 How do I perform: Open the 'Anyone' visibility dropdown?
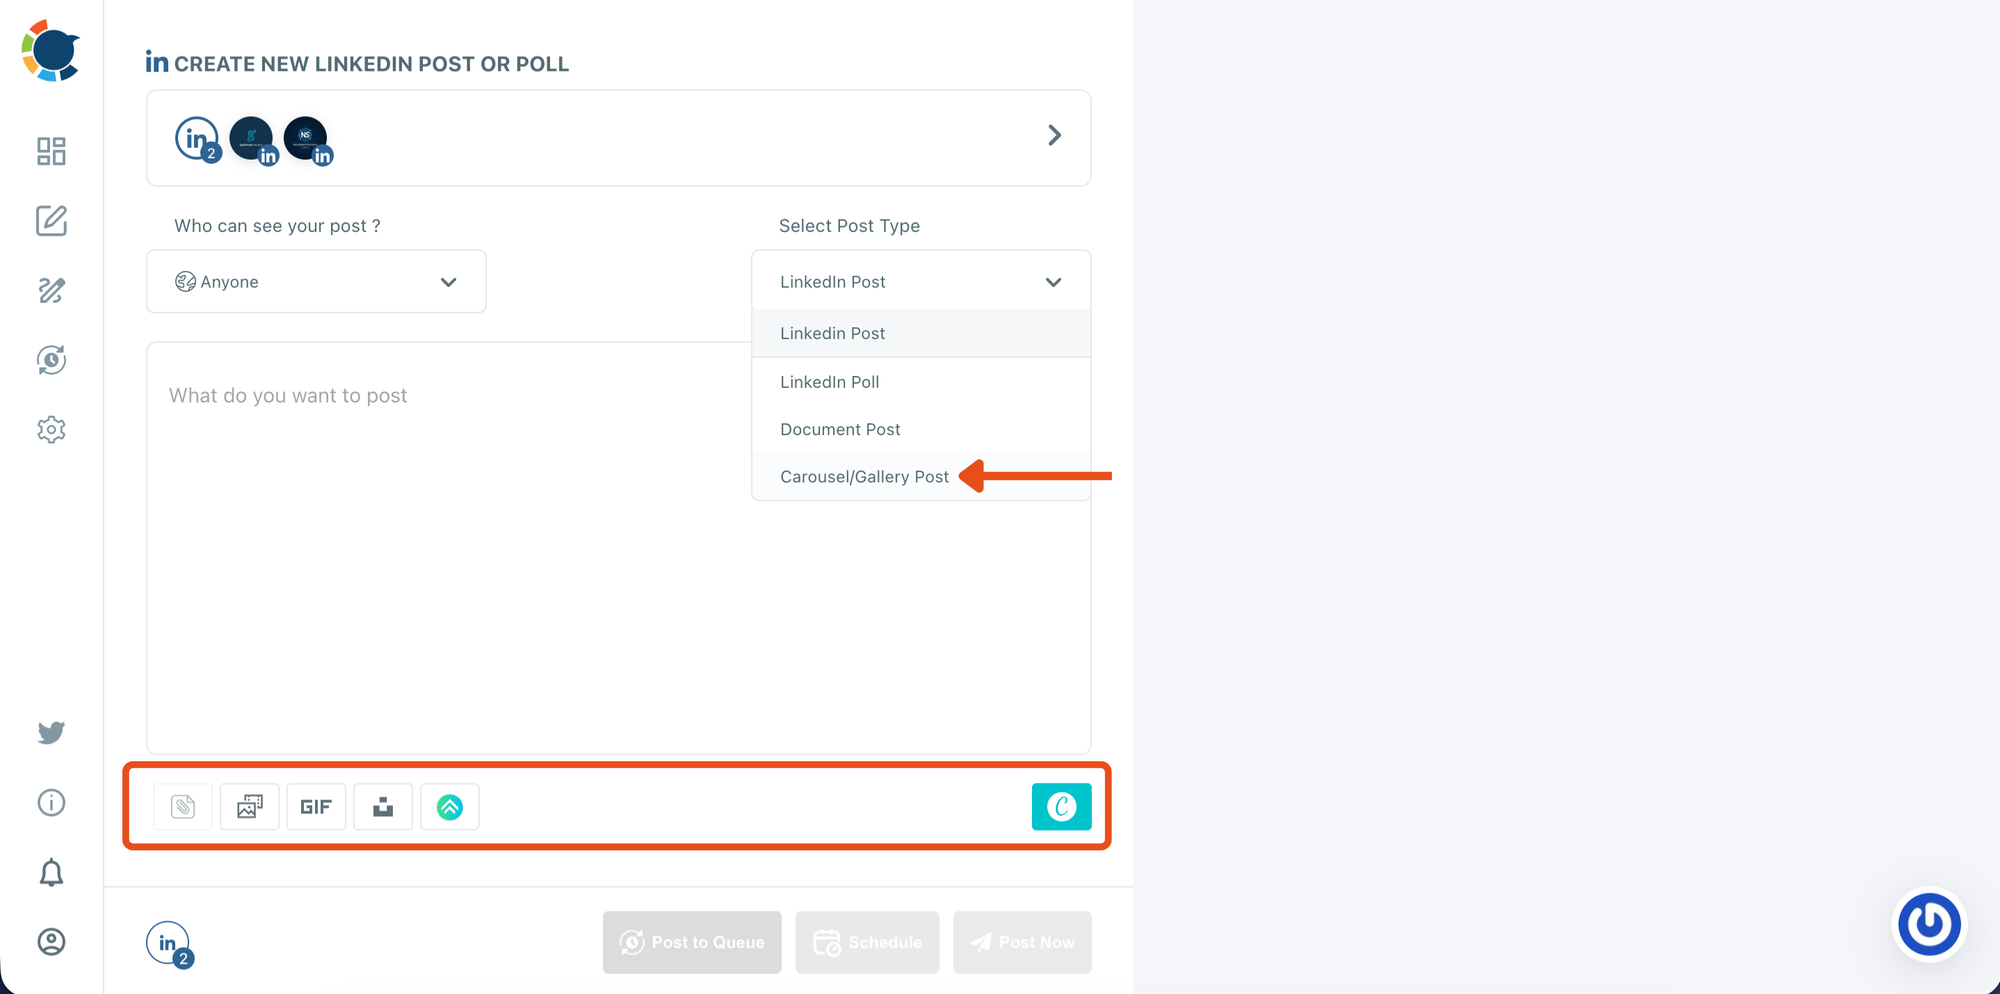point(316,281)
